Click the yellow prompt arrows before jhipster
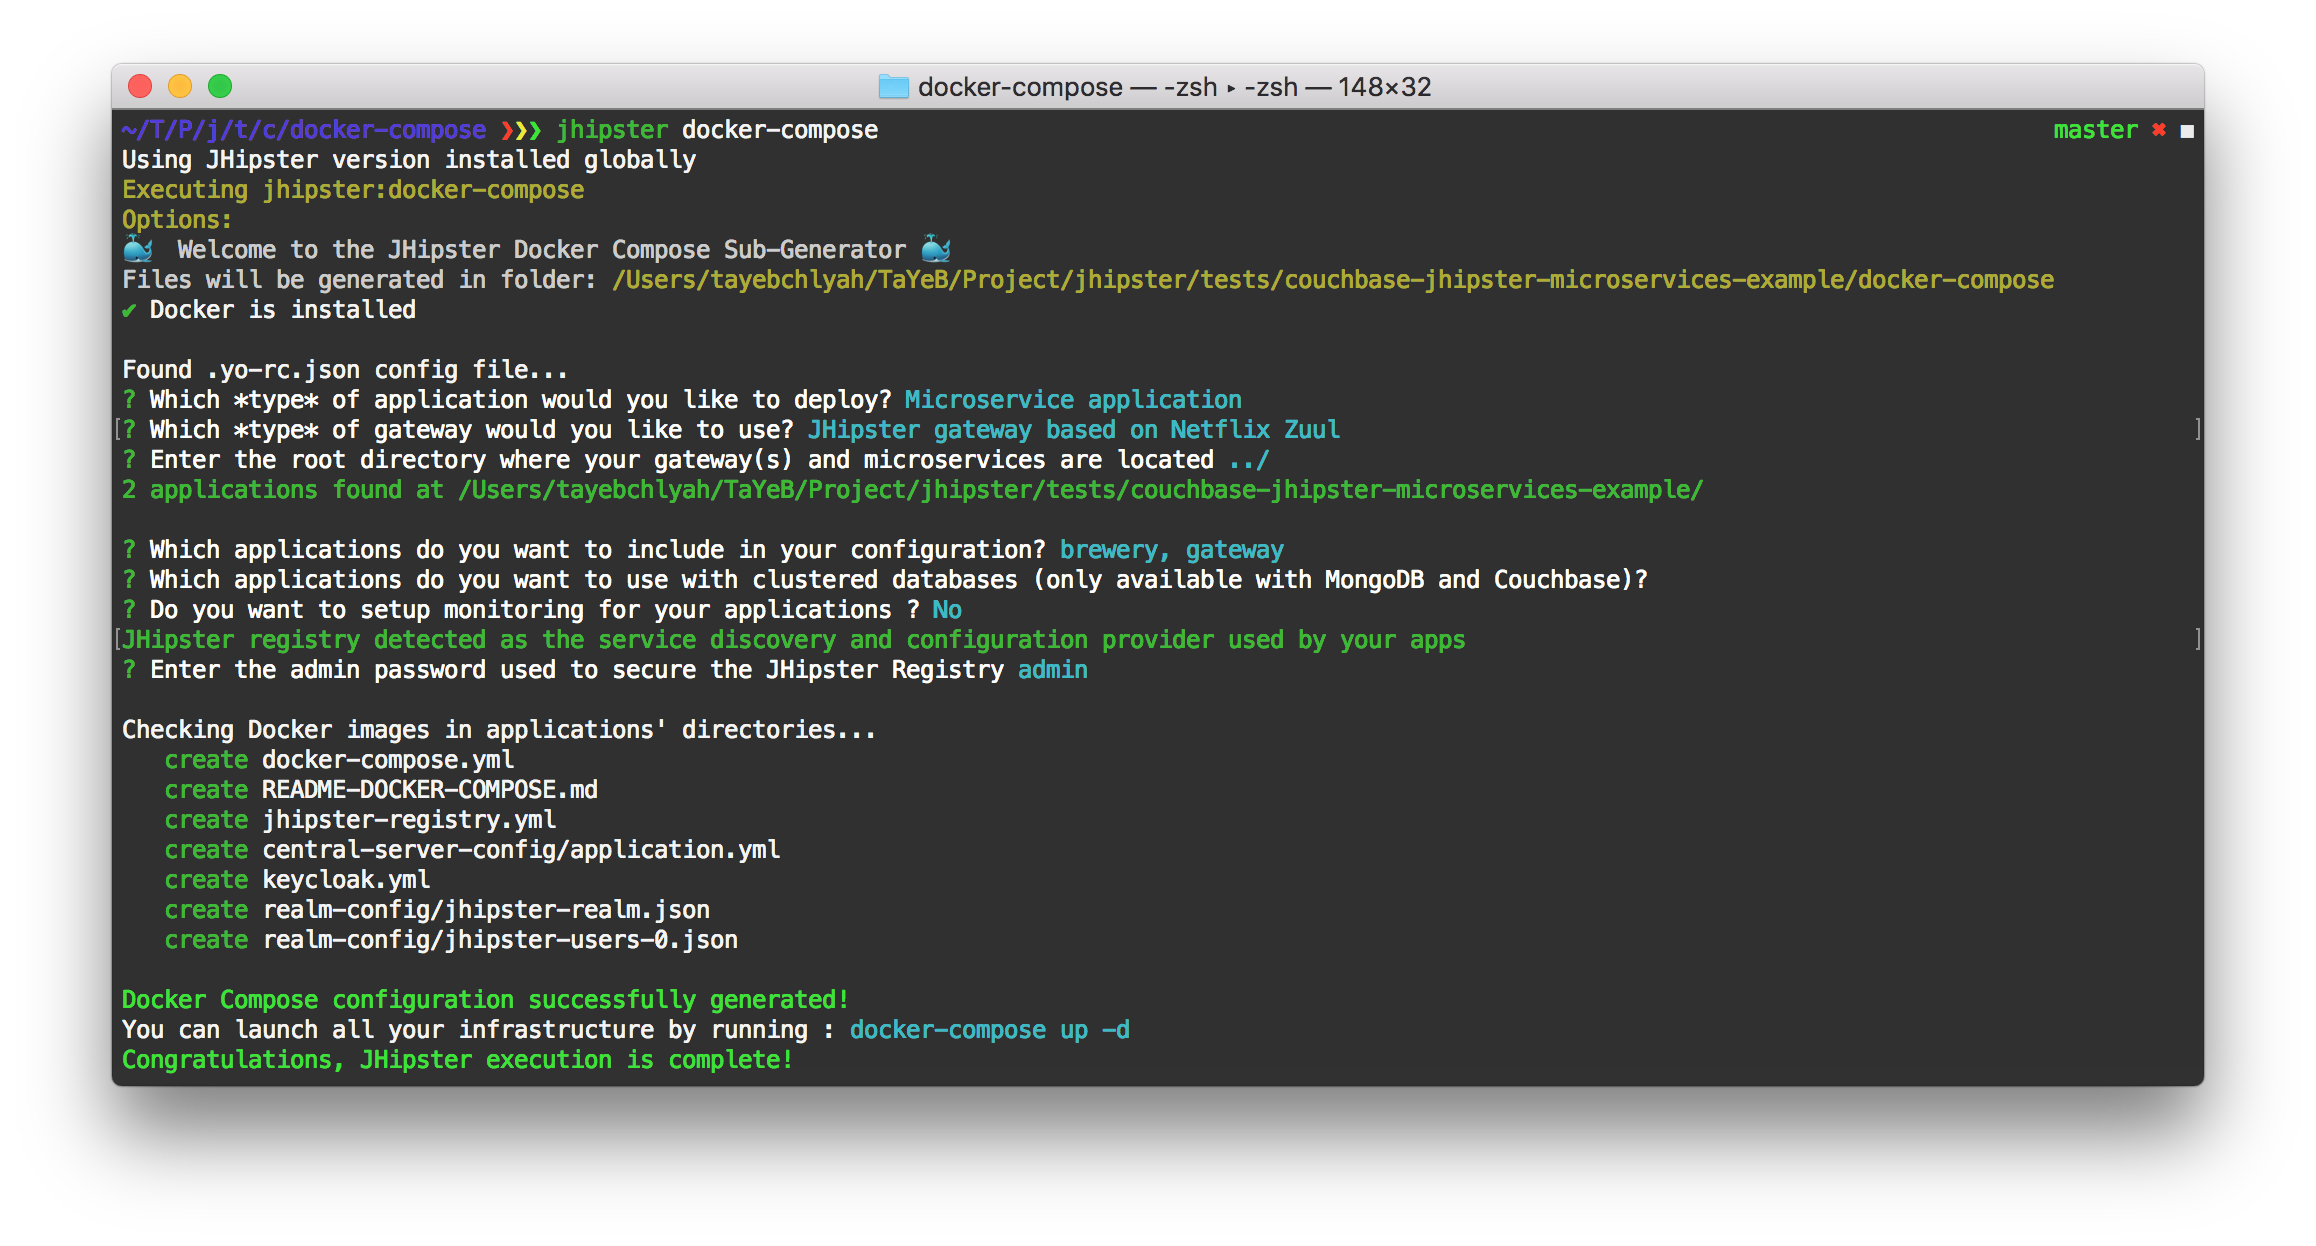Screen dimensions: 2316x1246 520,130
